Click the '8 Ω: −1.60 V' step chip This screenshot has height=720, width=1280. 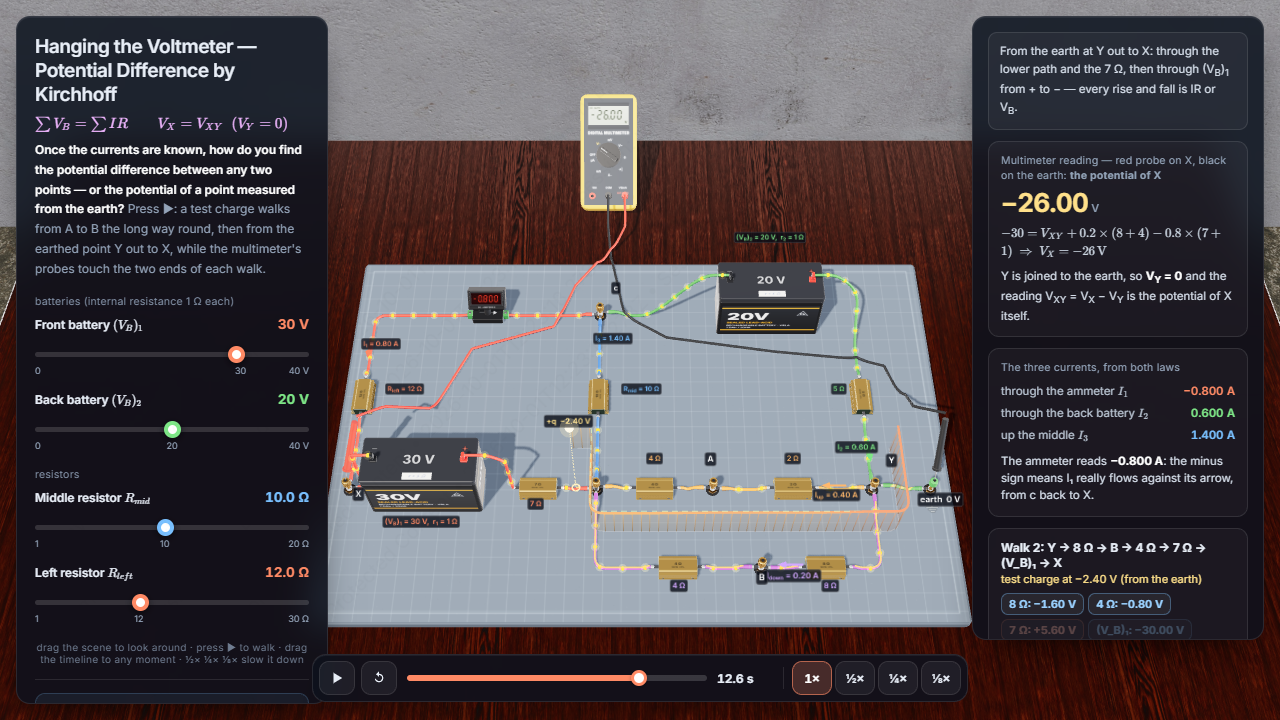[x=1041, y=604]
